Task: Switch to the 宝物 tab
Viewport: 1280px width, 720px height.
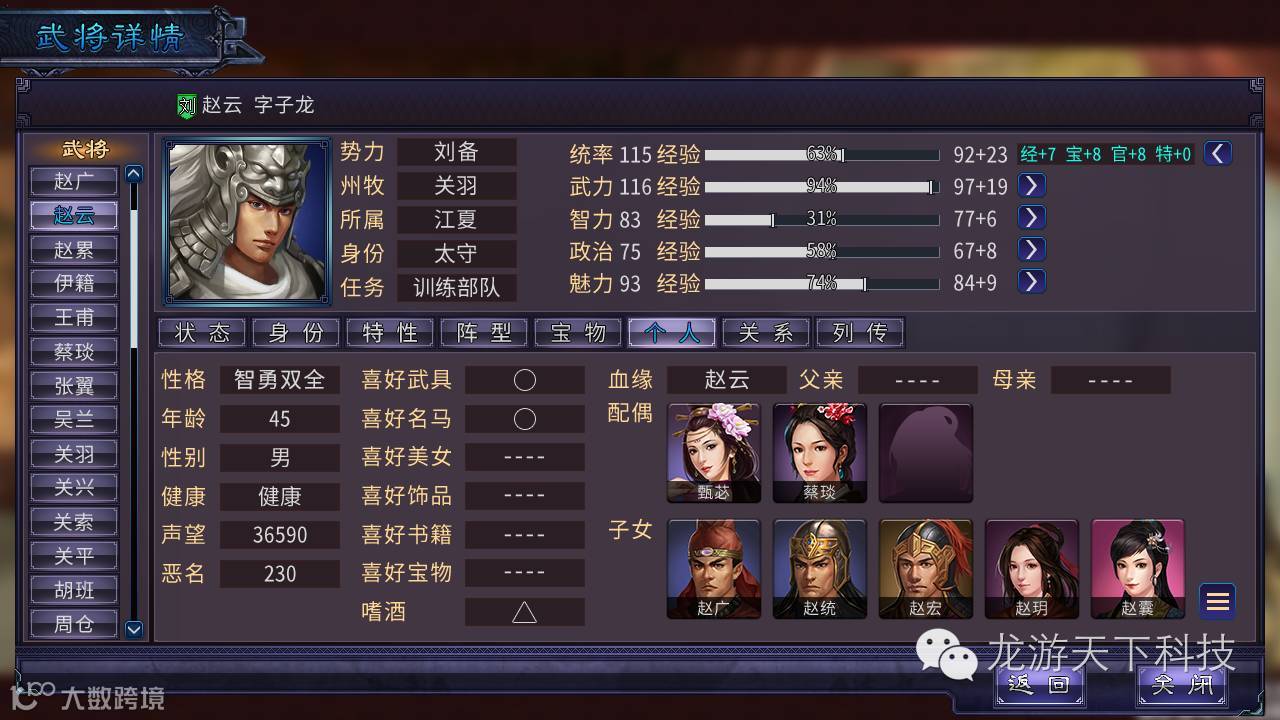Action: [579, 333]
